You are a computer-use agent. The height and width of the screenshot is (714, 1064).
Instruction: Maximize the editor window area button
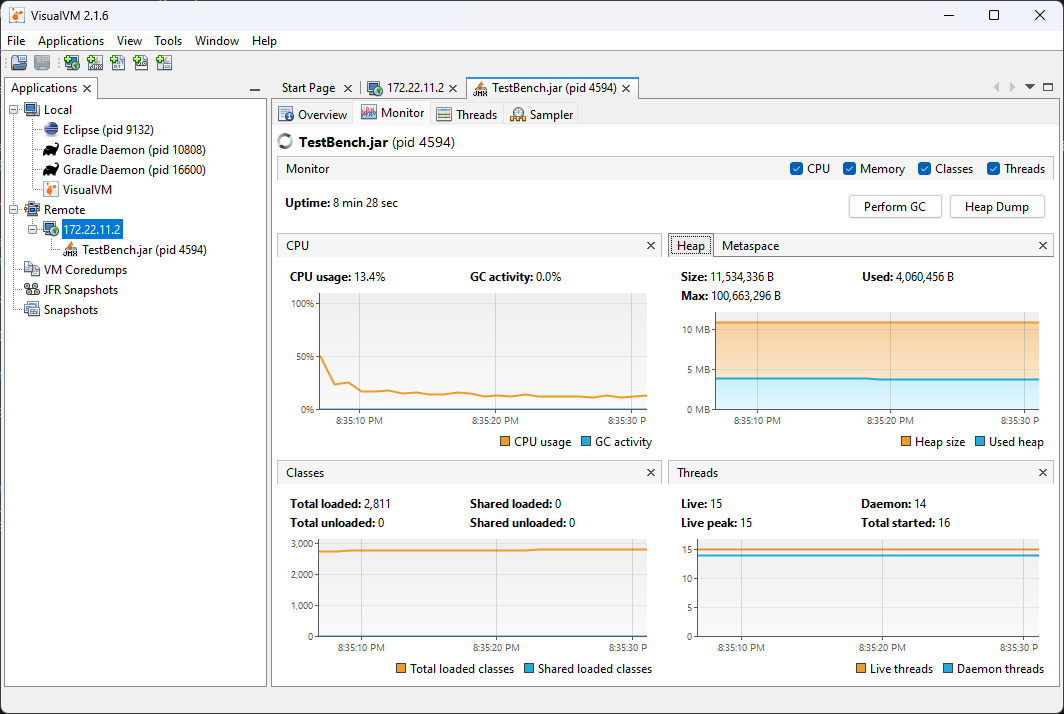[x=1048, y=87]
